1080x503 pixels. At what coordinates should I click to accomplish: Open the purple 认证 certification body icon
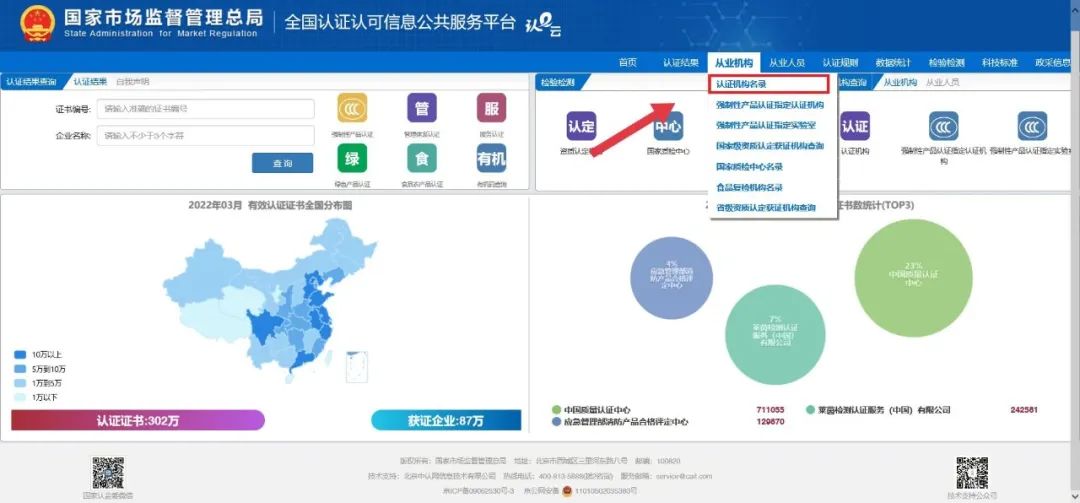click(855, 126)
